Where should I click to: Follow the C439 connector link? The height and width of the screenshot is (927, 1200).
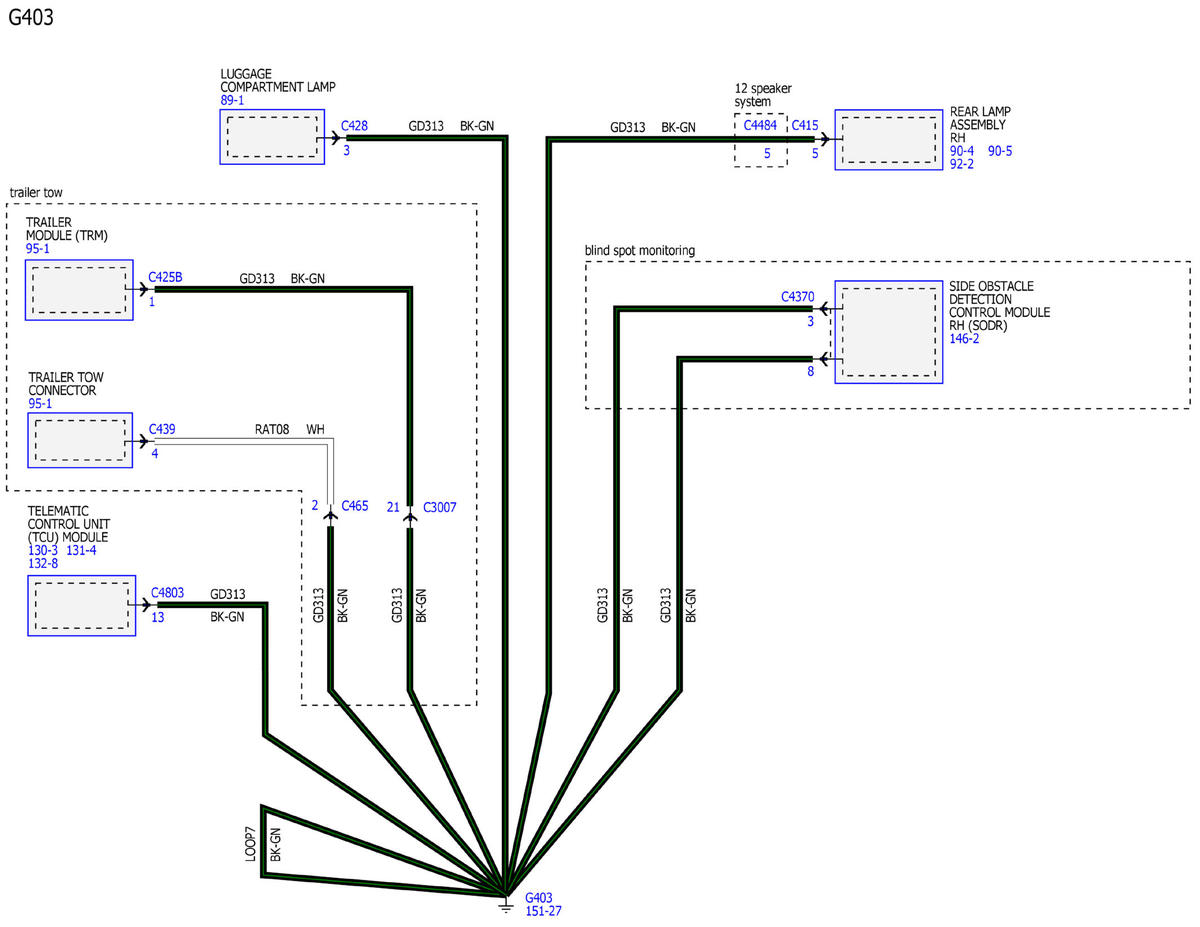pos(162,429)
